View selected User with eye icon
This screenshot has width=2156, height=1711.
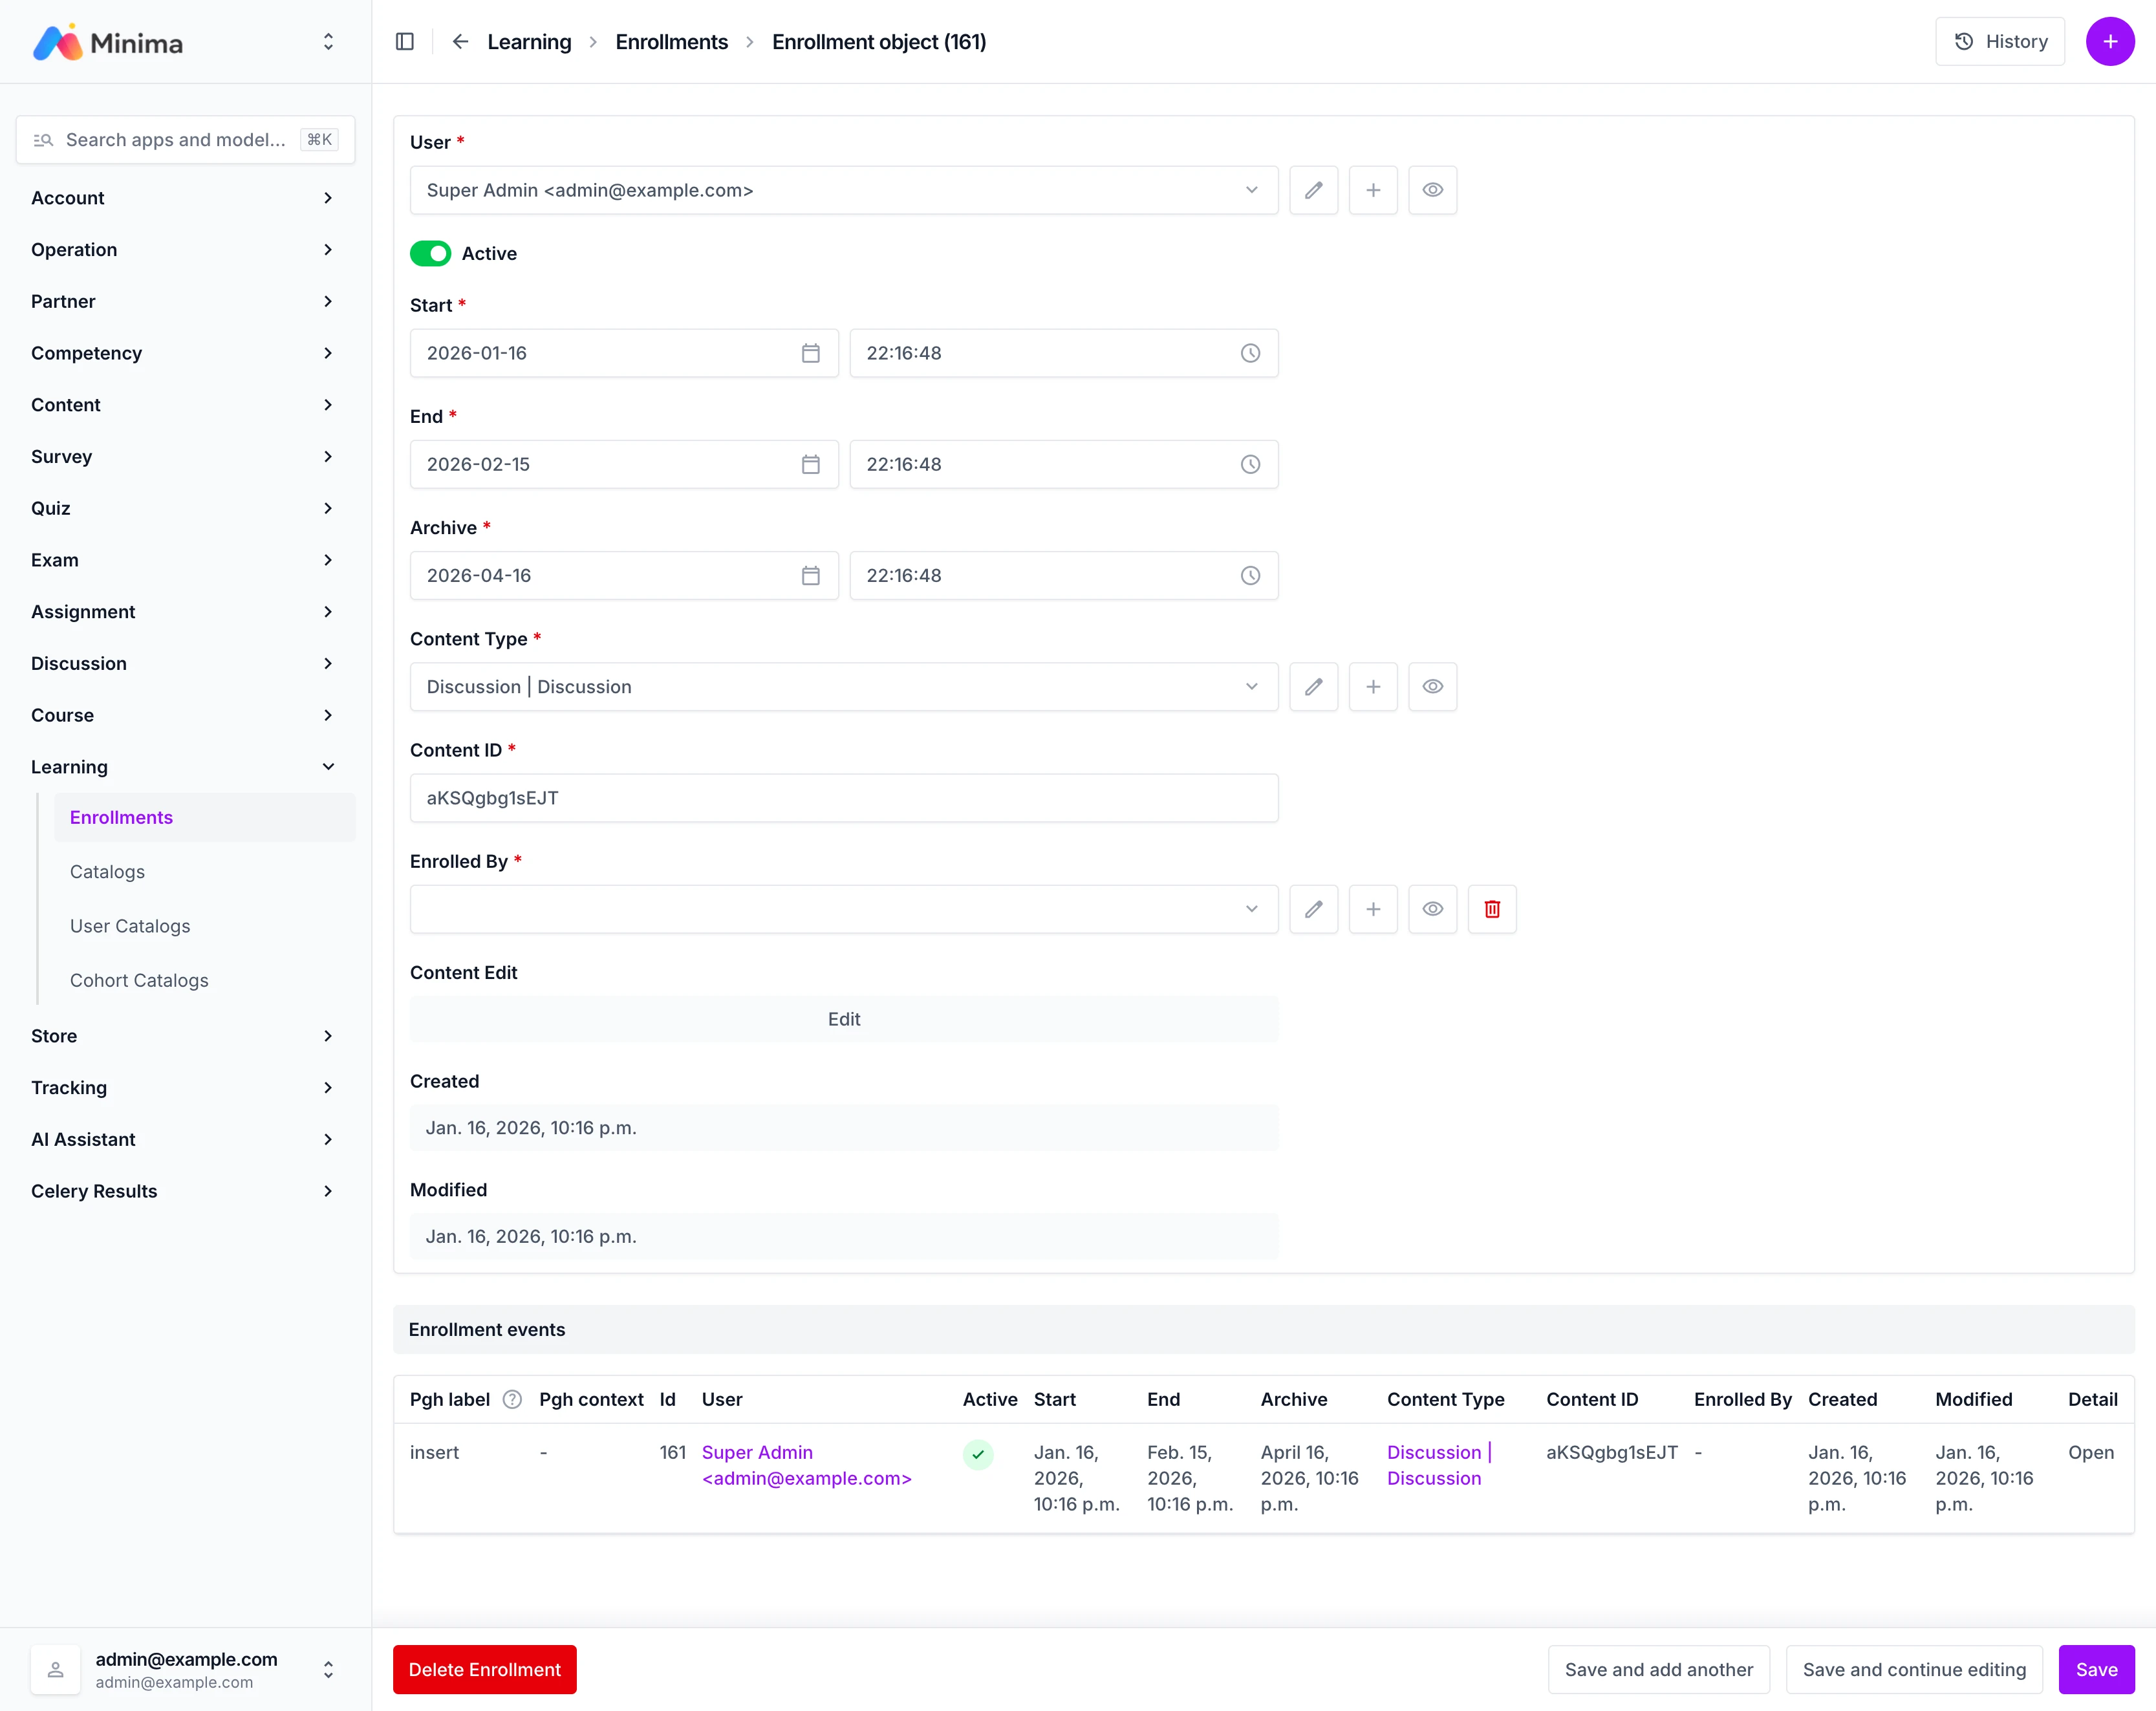[1432, 190]
